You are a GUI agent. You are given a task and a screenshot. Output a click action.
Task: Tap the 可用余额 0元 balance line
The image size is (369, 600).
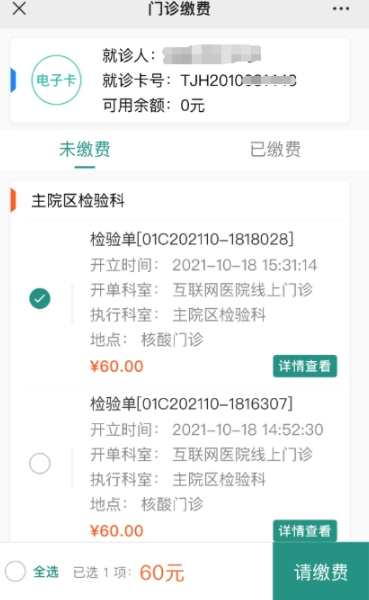153,105
